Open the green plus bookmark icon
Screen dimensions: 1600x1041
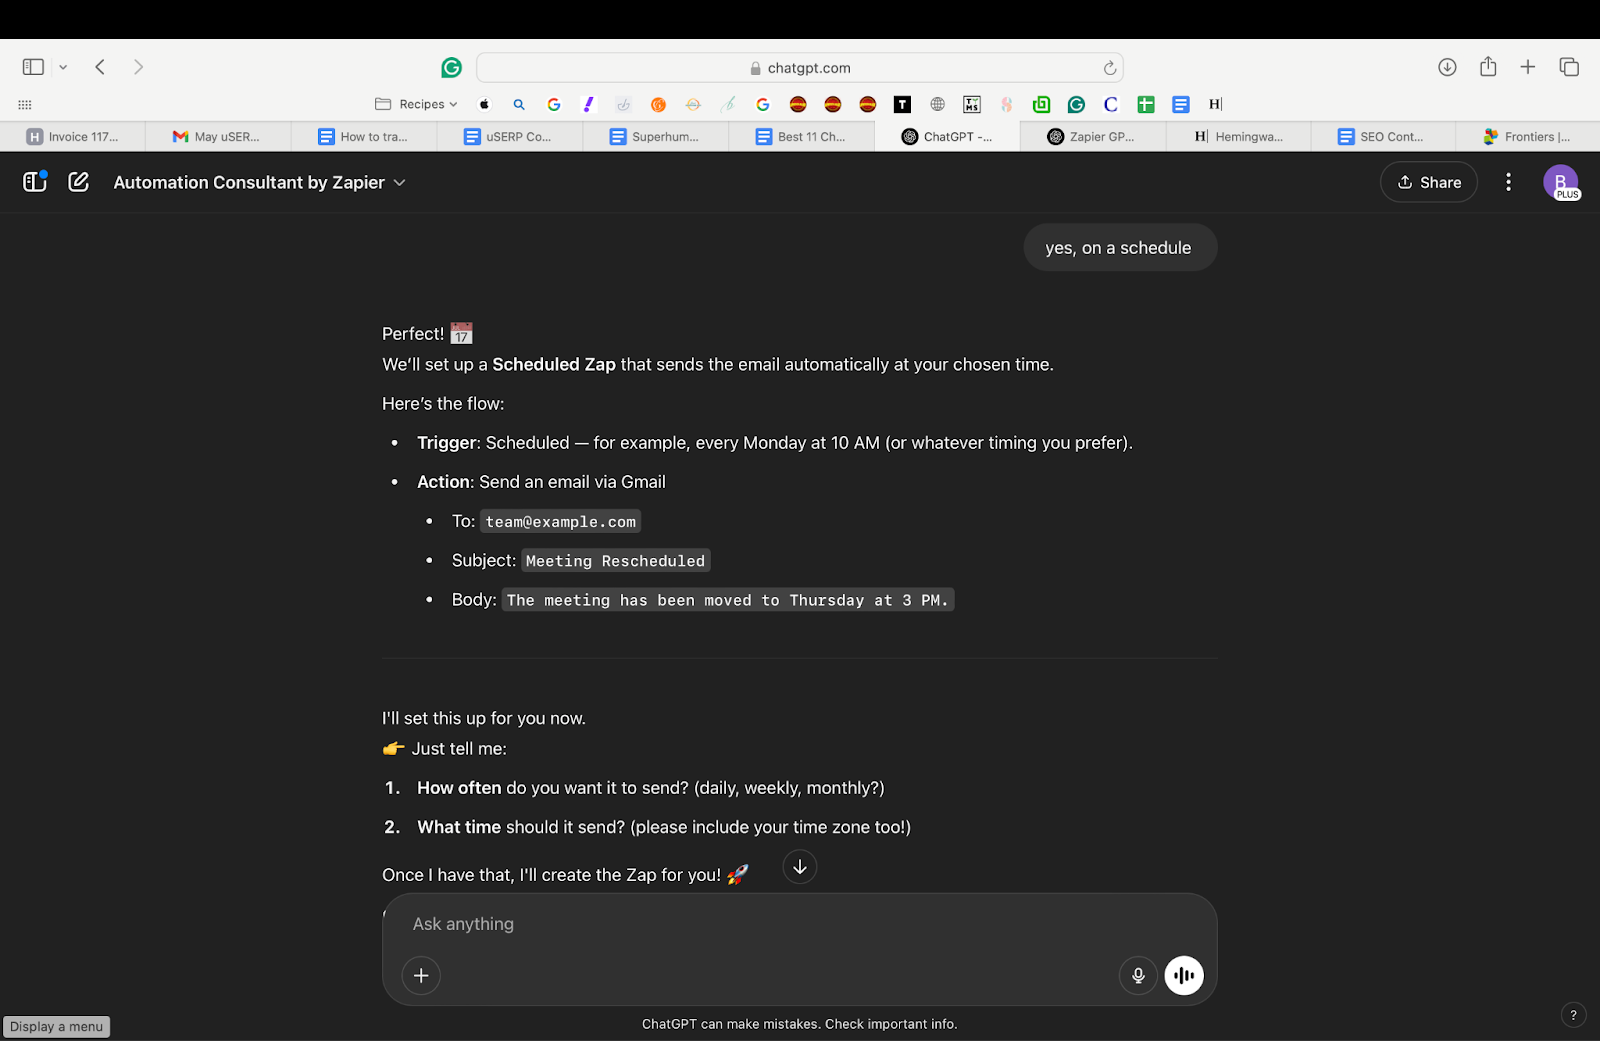coord(1146,104)
